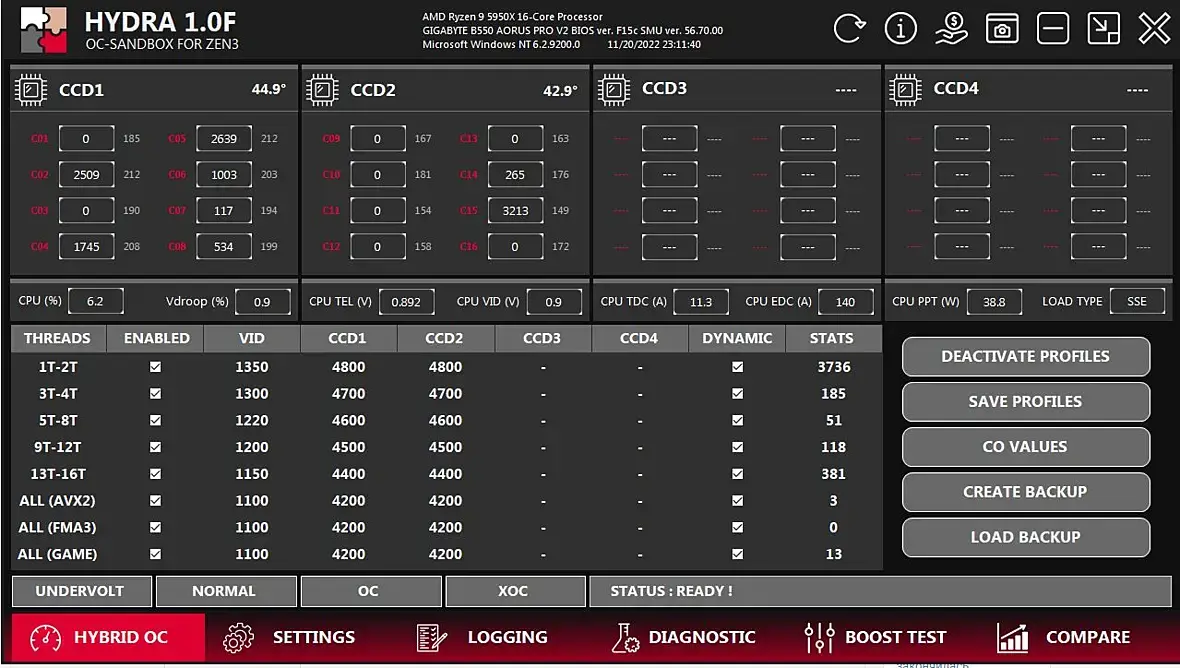The image size is (1180, 668).
Task: Click the THREADS column header
Action: (58, 339)
